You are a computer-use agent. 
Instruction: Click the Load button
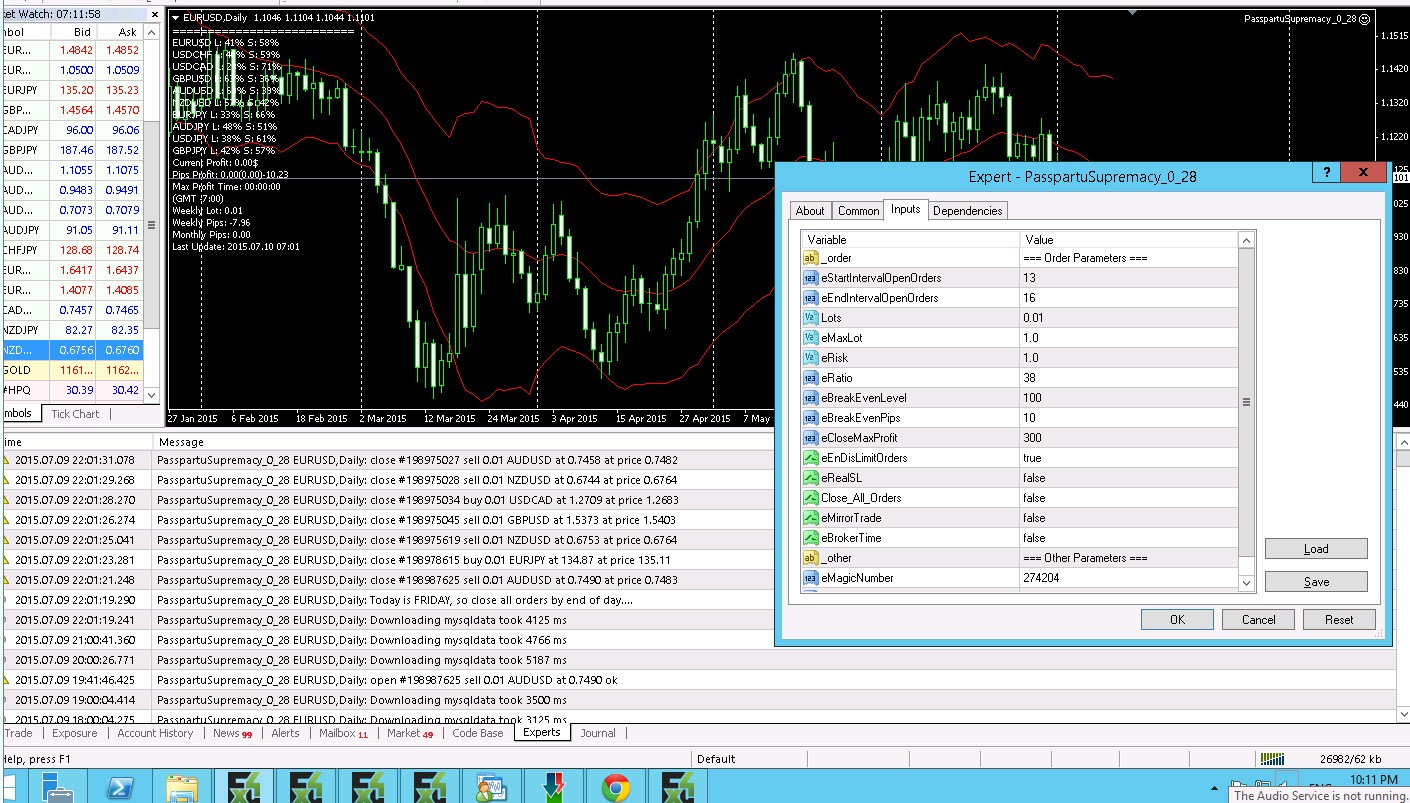pos(1316,549)
